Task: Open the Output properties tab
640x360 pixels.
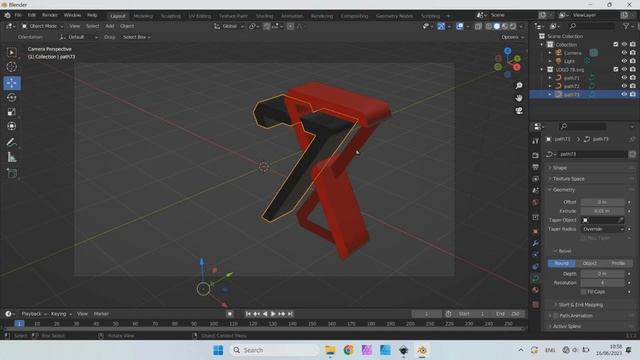Action: click(536, 167)
